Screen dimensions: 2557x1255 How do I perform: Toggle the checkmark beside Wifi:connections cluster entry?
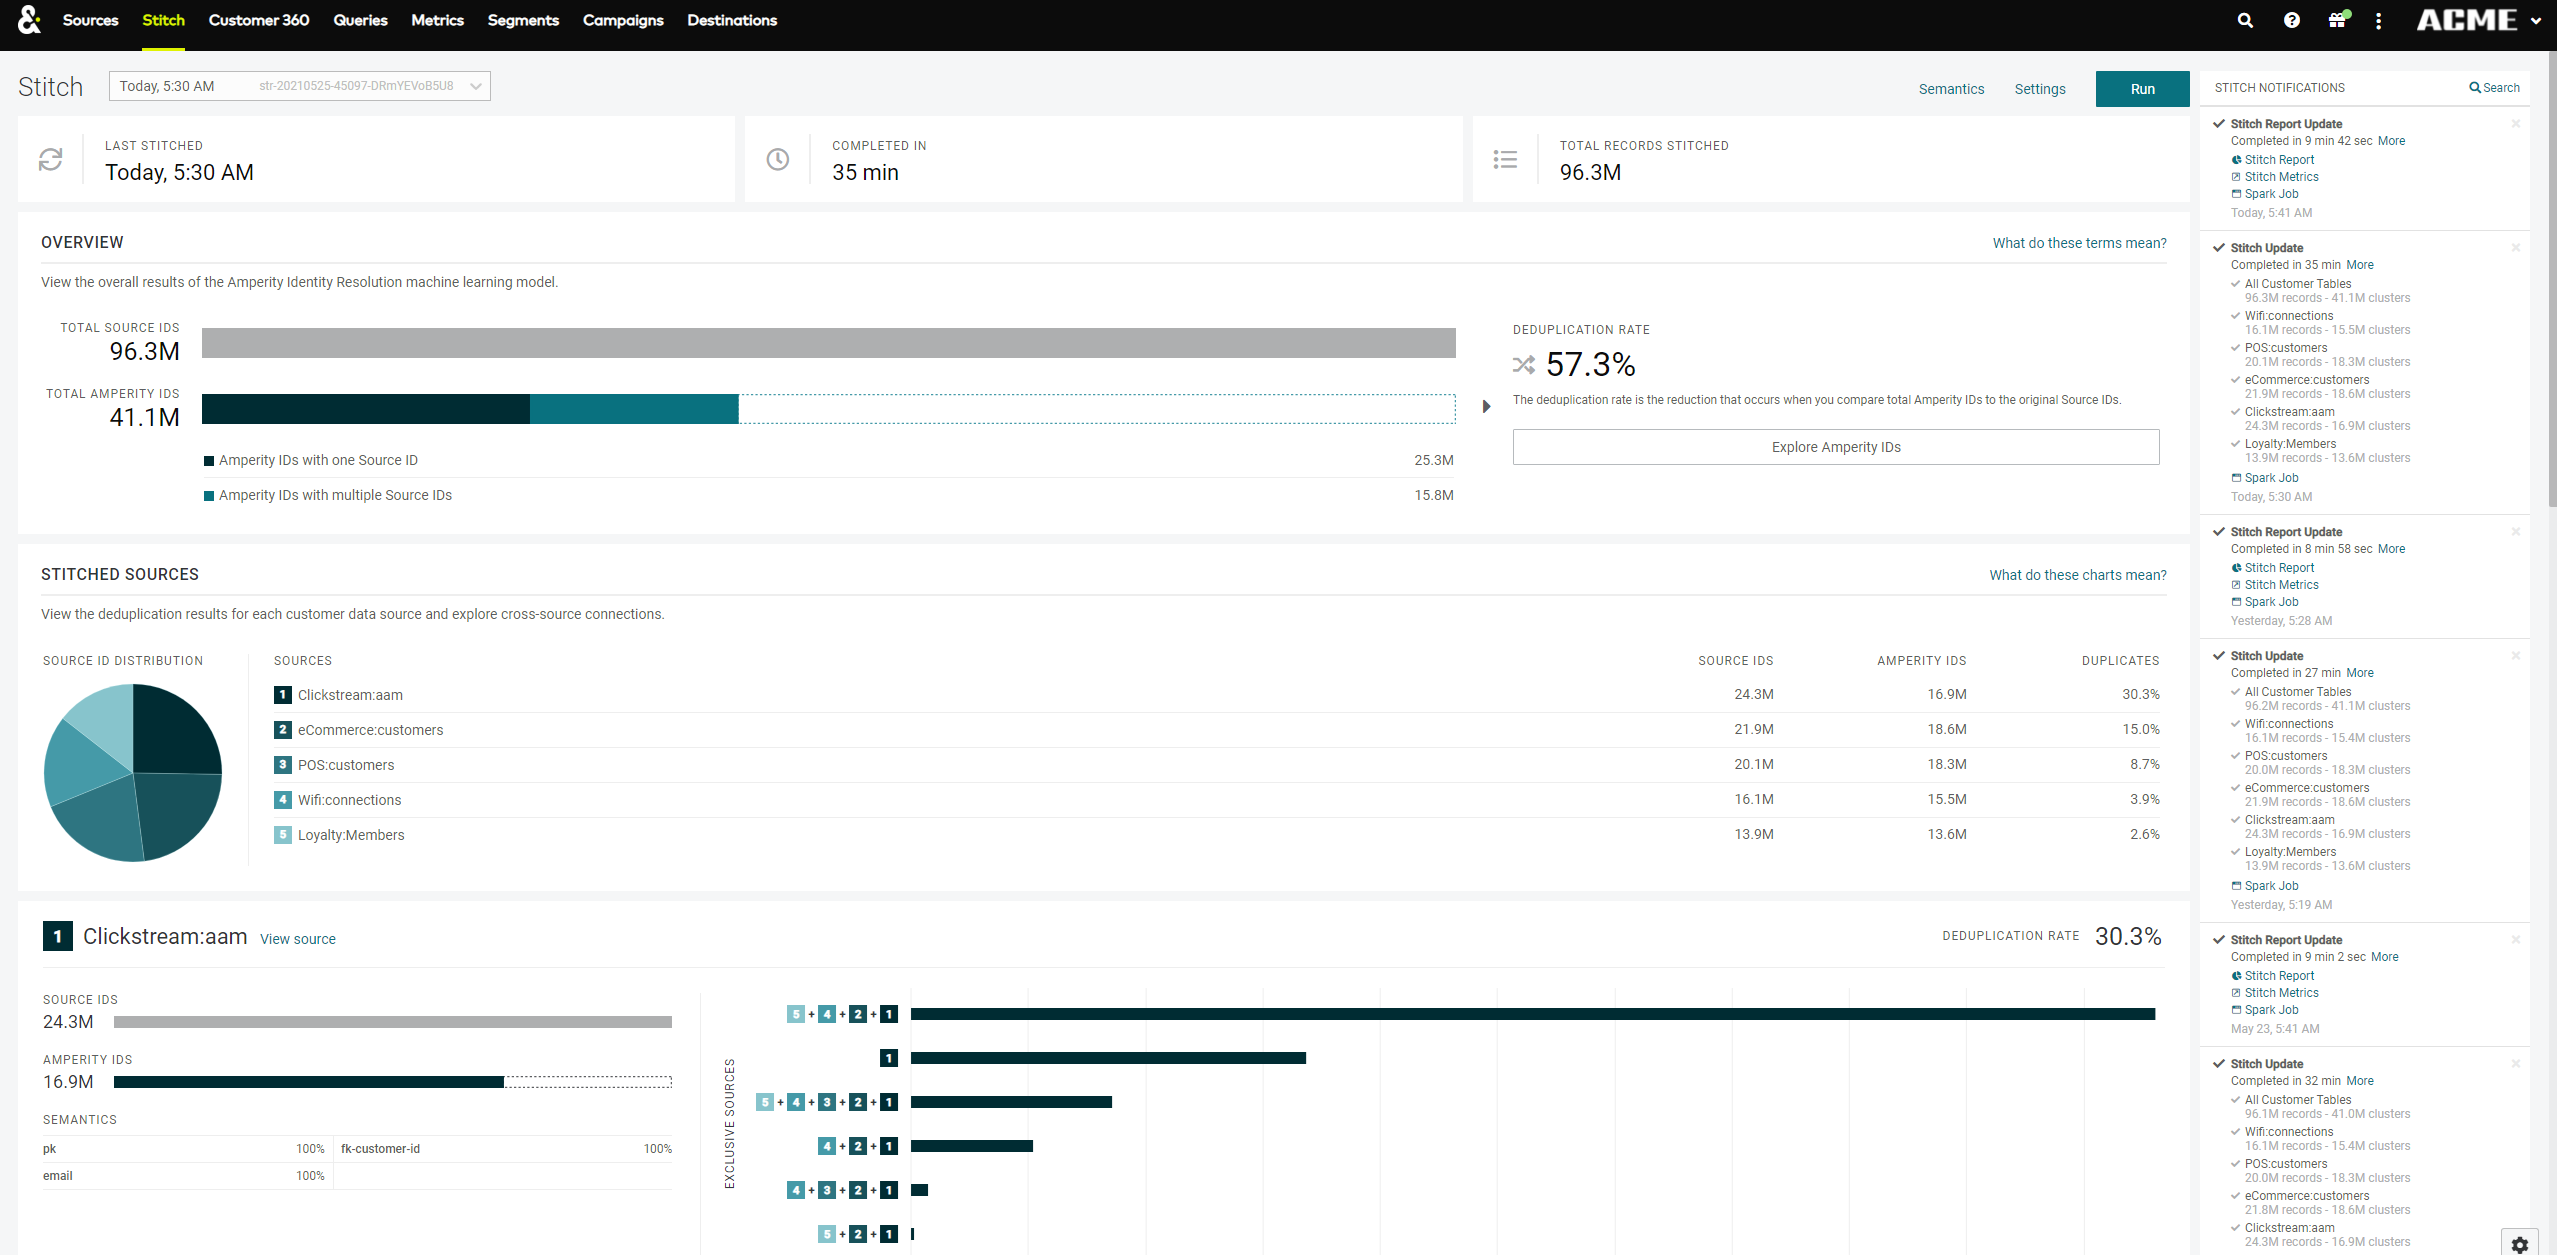(x=2236, y=315)
